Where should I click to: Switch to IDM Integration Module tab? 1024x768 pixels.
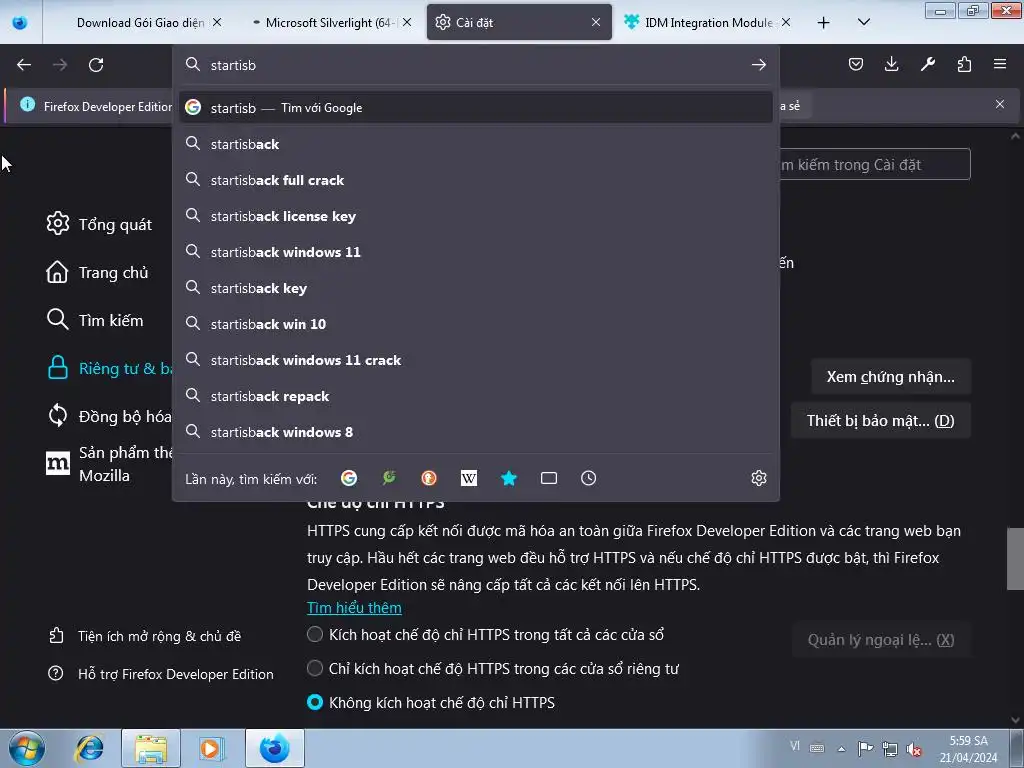coord(709,22)
